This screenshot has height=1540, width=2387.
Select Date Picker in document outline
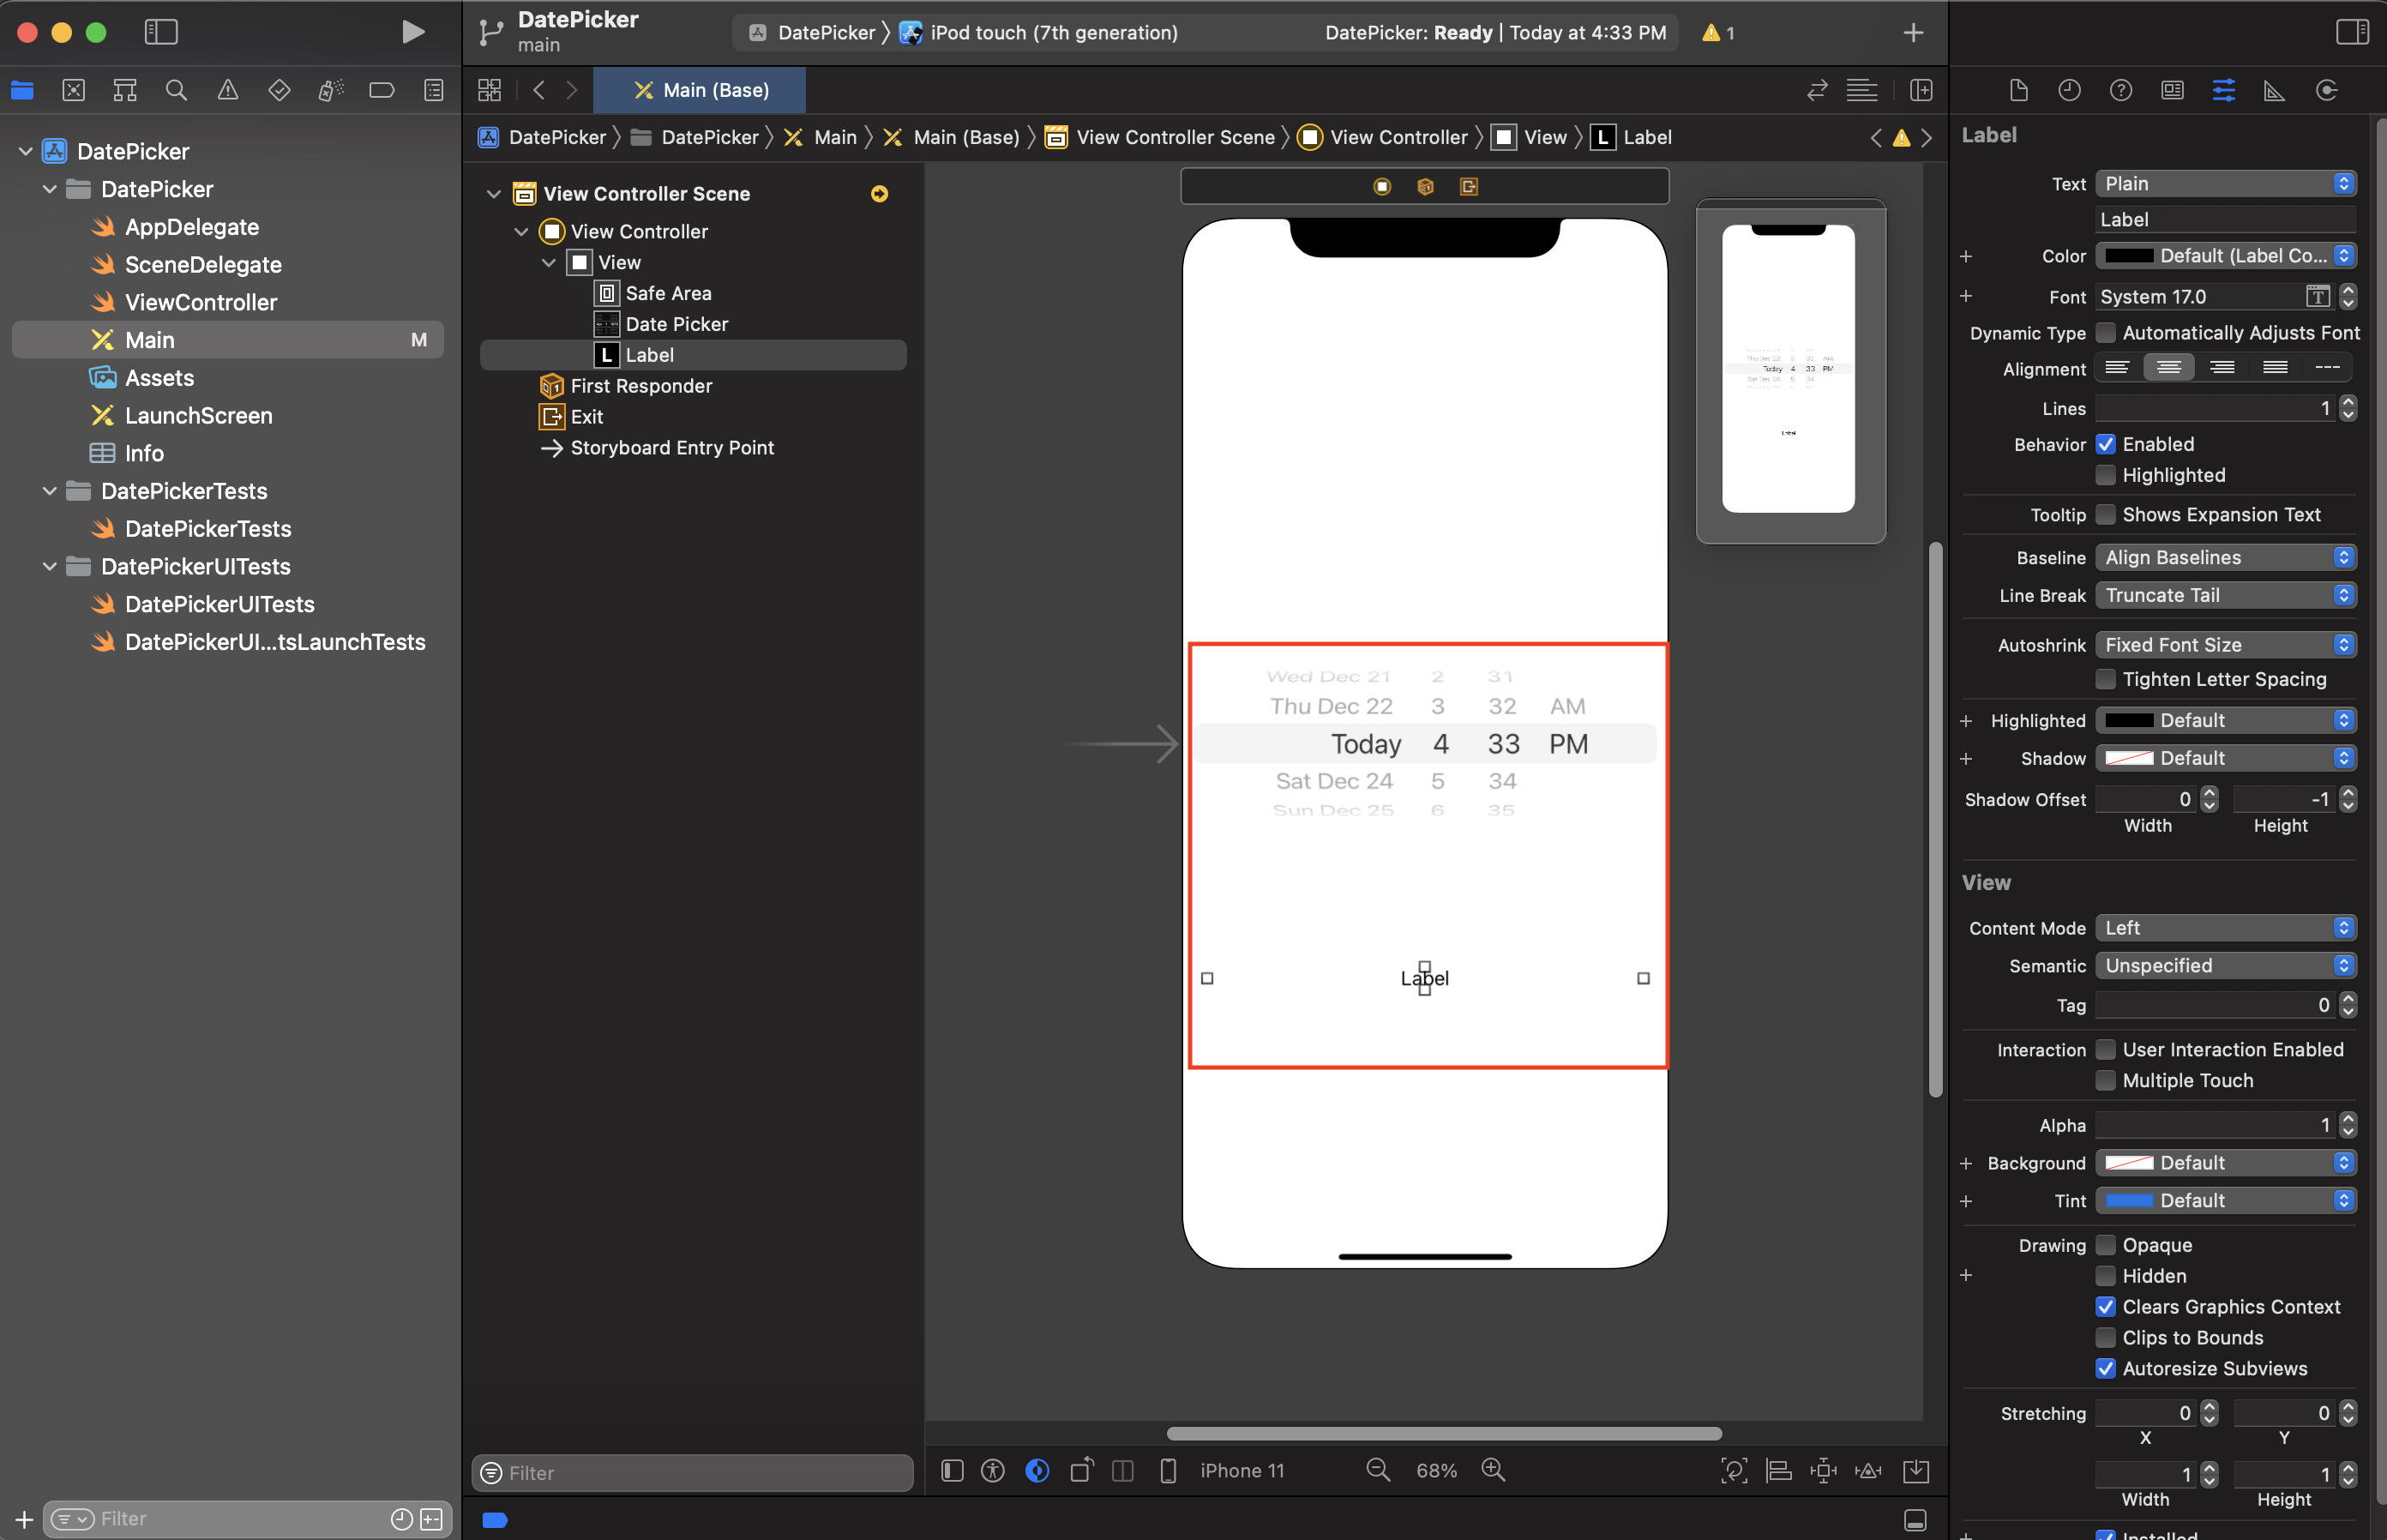676,324
